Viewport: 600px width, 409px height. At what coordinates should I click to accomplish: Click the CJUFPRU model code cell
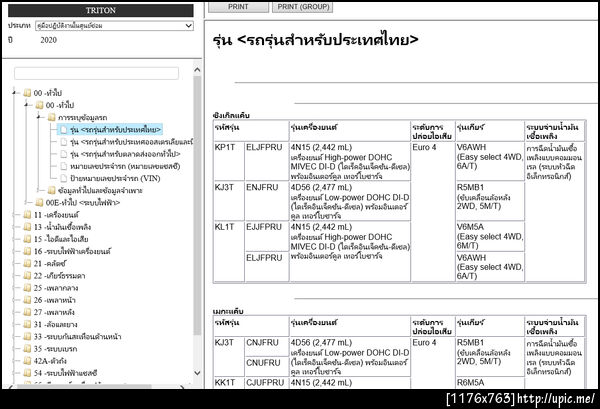[265, 383]
